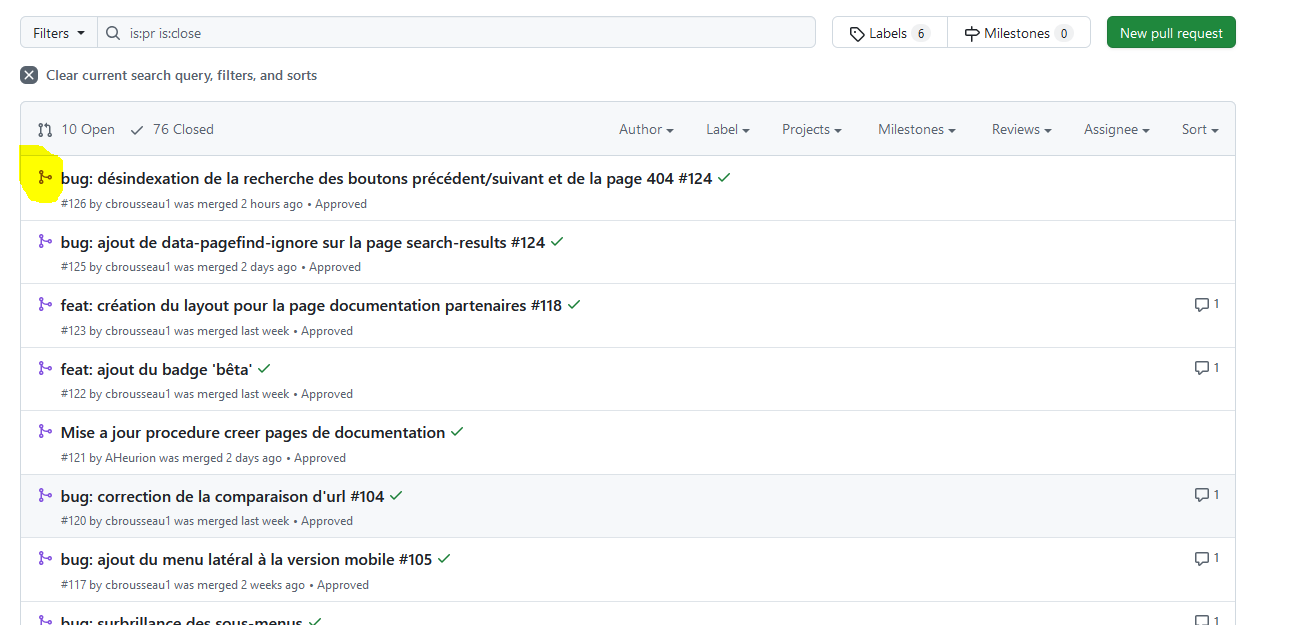Click the tag icon on the Labels button
Viewport: 1291px width, 625px height.
857,32
